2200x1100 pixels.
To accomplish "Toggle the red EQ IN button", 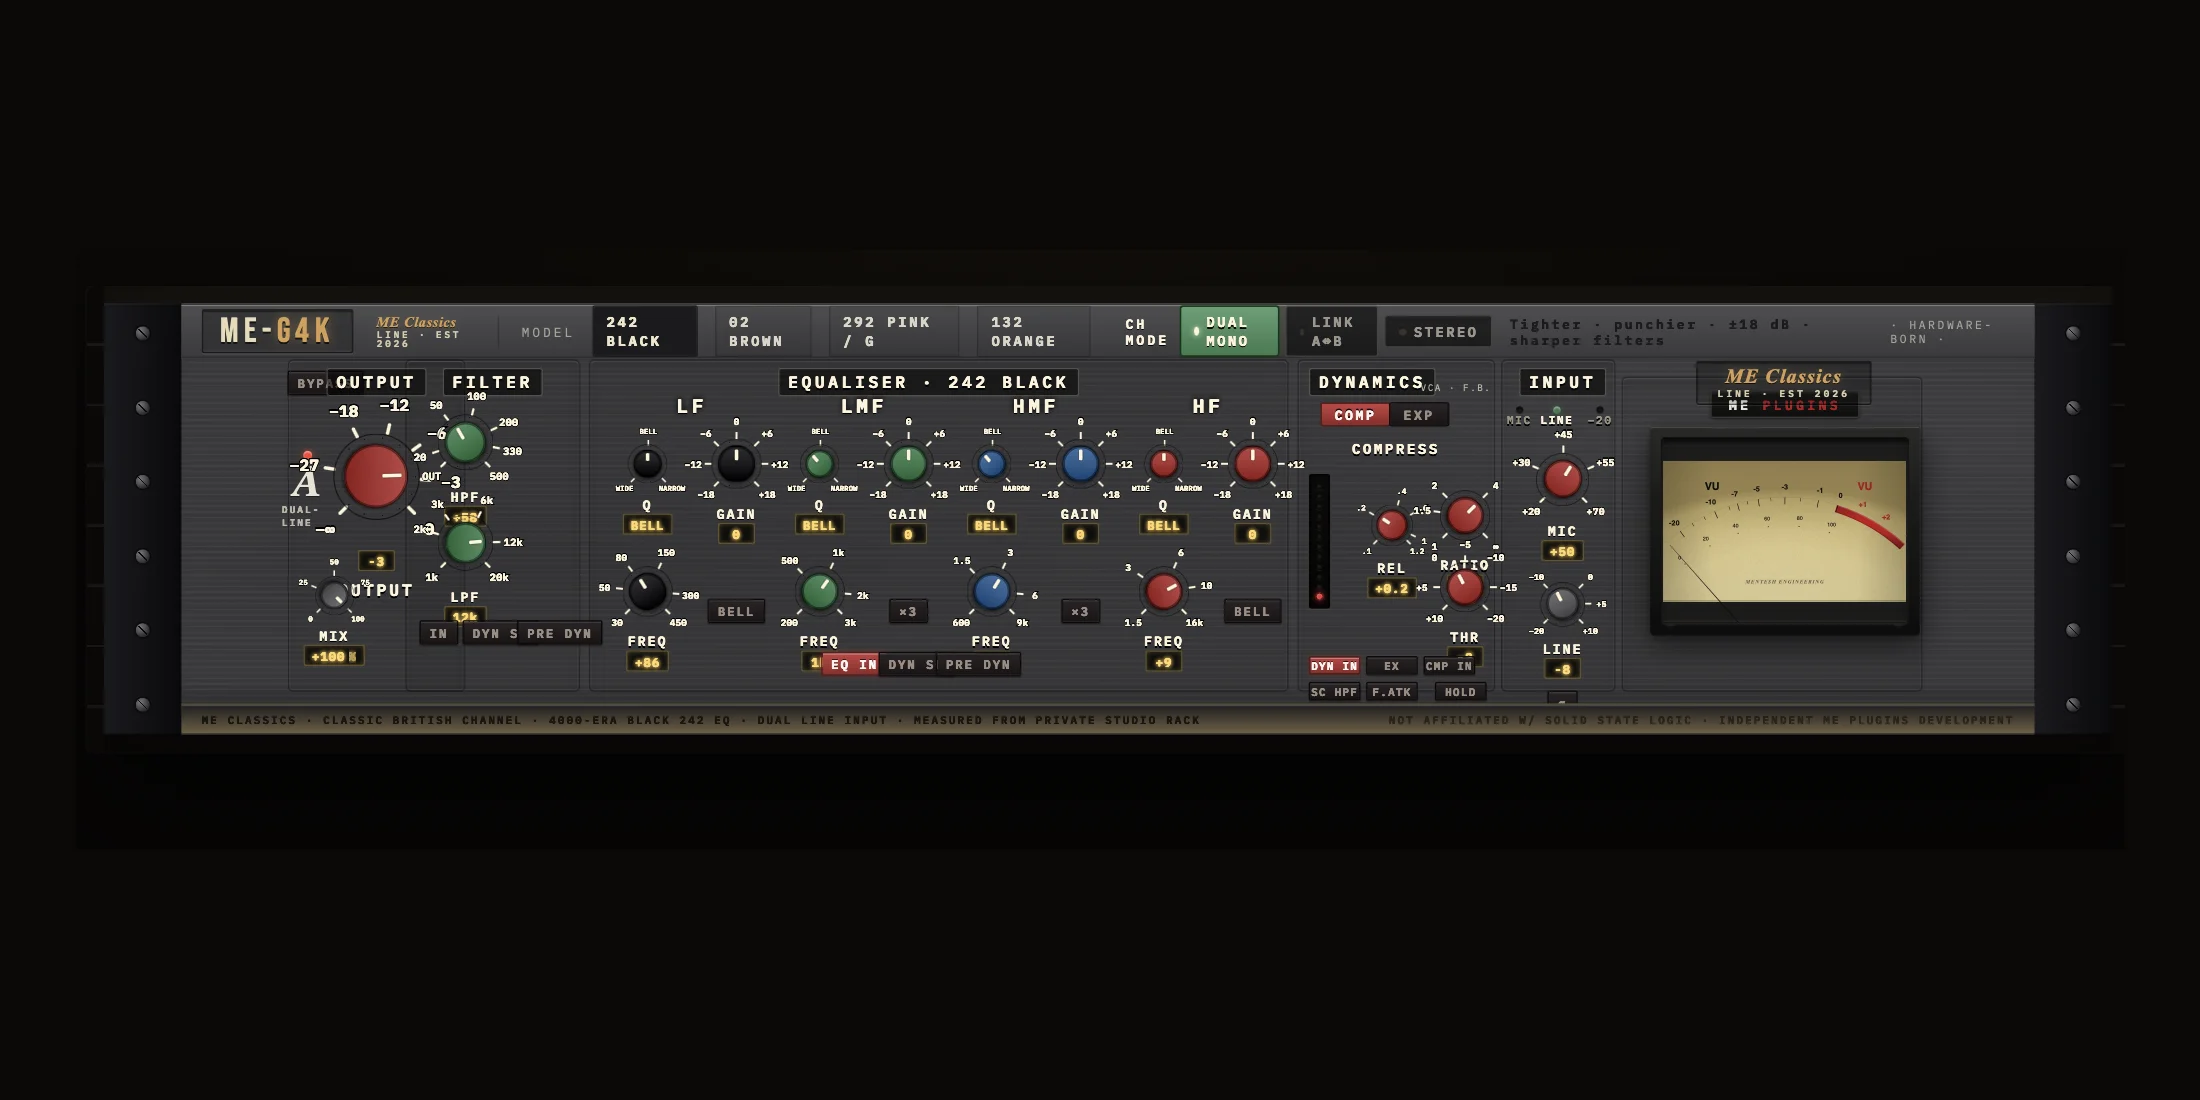I will point(851,664).
